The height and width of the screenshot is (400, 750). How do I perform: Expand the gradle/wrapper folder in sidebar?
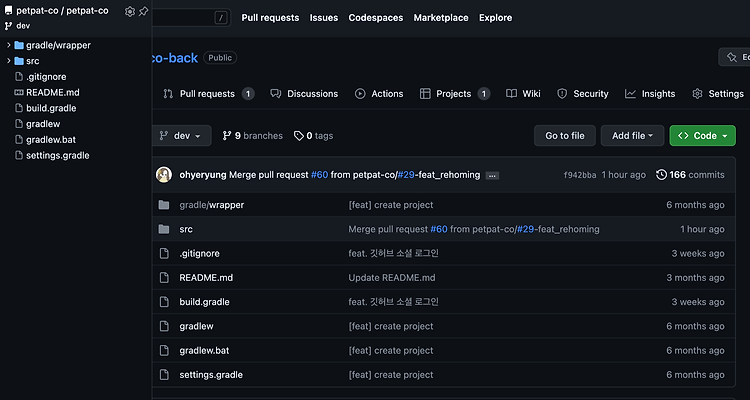click(9, 45)
